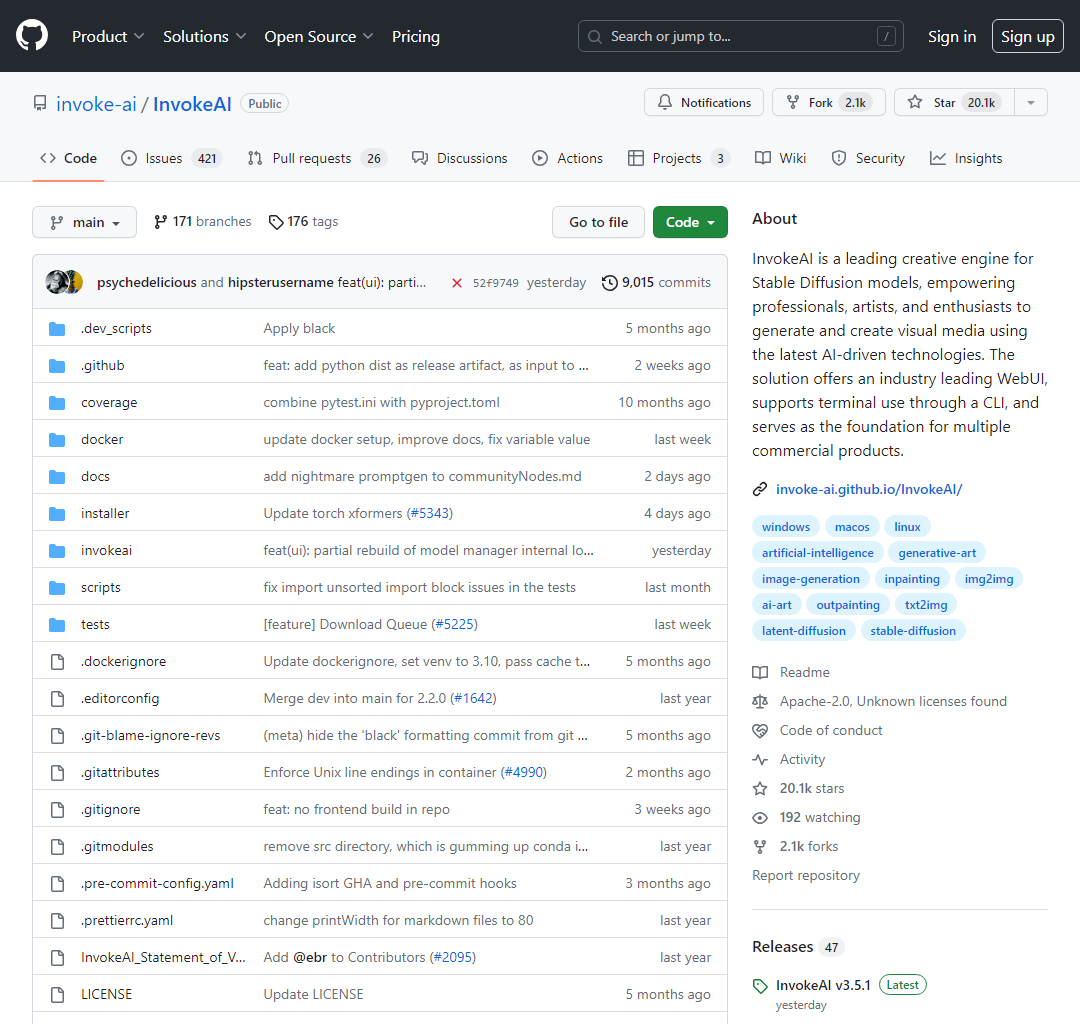Click the link chain icon by homepage URL
The width and height of the screenshot is (1080, 1024).
click(760, 490)
